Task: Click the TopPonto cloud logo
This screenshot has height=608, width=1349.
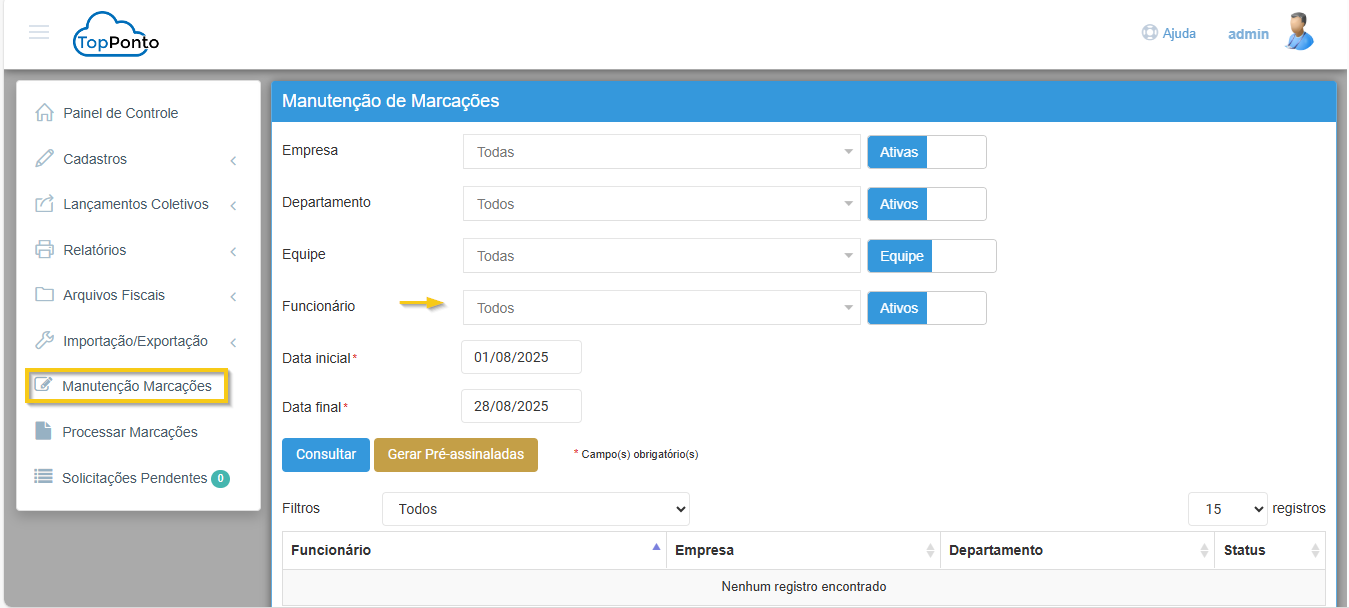Action: coord(116,35)
